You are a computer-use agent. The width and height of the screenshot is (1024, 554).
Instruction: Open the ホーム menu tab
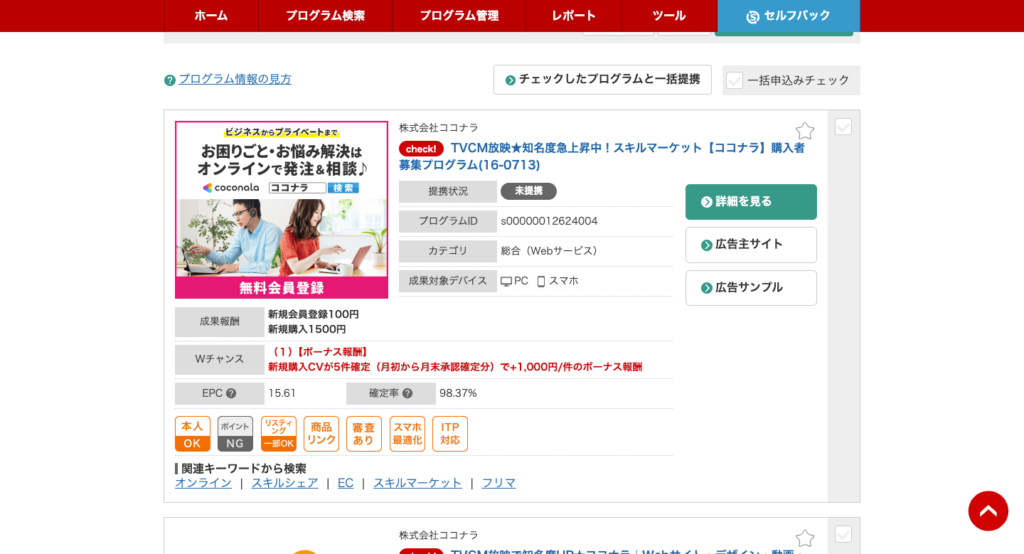tap(211, 16)
